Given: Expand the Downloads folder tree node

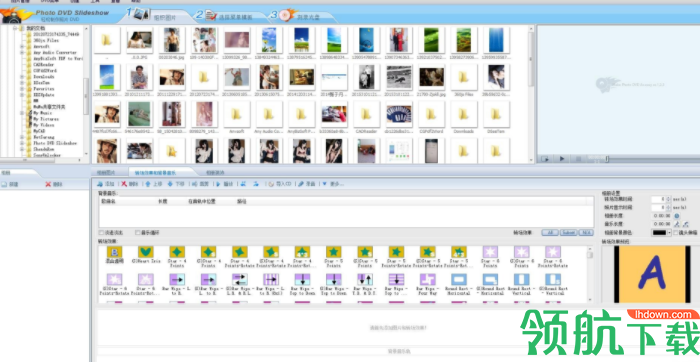Looking at the screenshot, I should (22, 77).
